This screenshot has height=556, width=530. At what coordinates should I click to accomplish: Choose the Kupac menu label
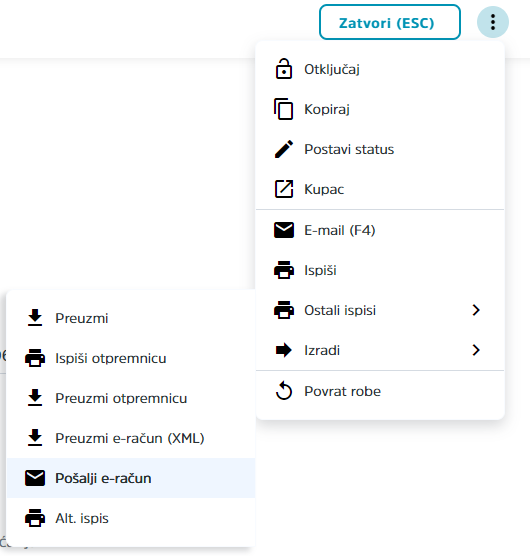pyautogui.click(x=324, y=189)
